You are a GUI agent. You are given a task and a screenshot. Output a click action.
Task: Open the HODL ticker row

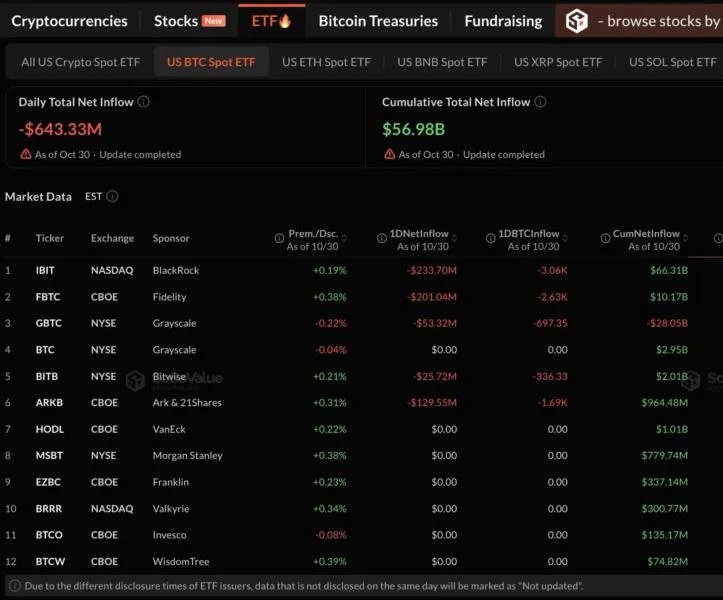point(49,429)
